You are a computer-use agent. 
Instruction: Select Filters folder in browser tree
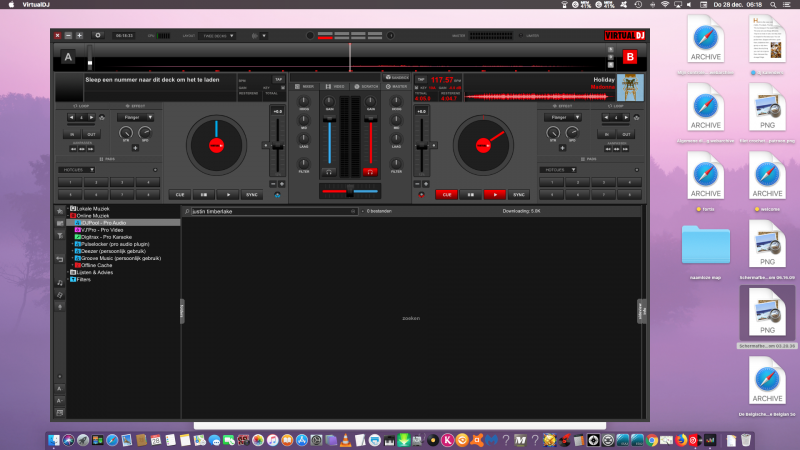click(x=83, y=280)
